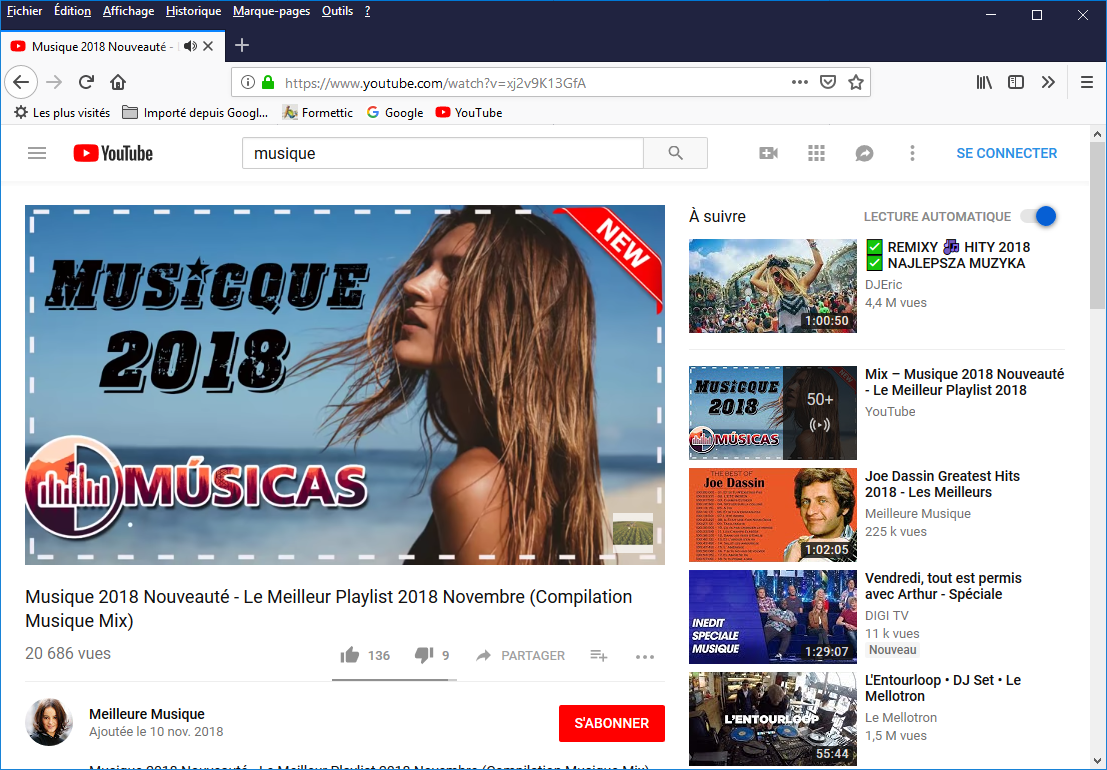Play the L'Entourloop DJ Set thumbnail
Screen dimensions: 1107x770
[x=772, y=719]
